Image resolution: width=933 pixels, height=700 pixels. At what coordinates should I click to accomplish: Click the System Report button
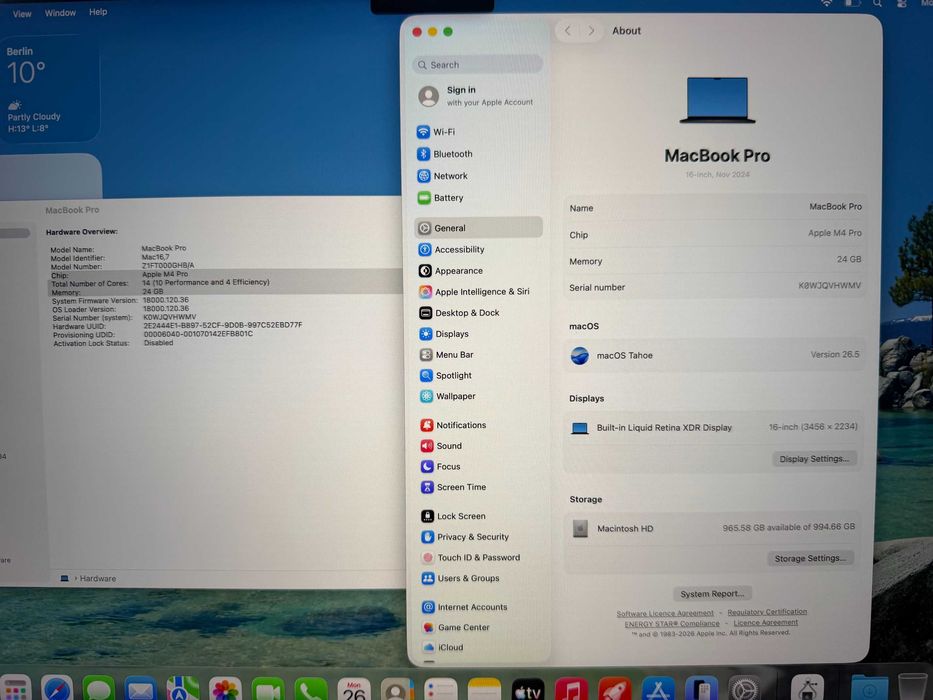point(712,594)
